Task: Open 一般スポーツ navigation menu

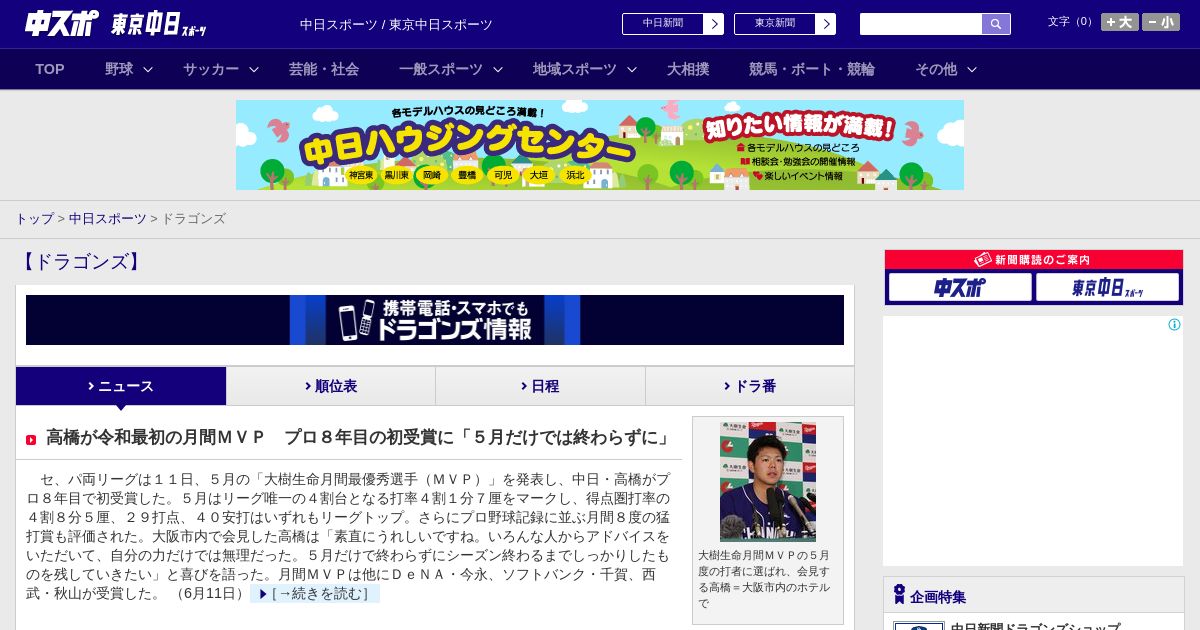Action: point(441,69)
